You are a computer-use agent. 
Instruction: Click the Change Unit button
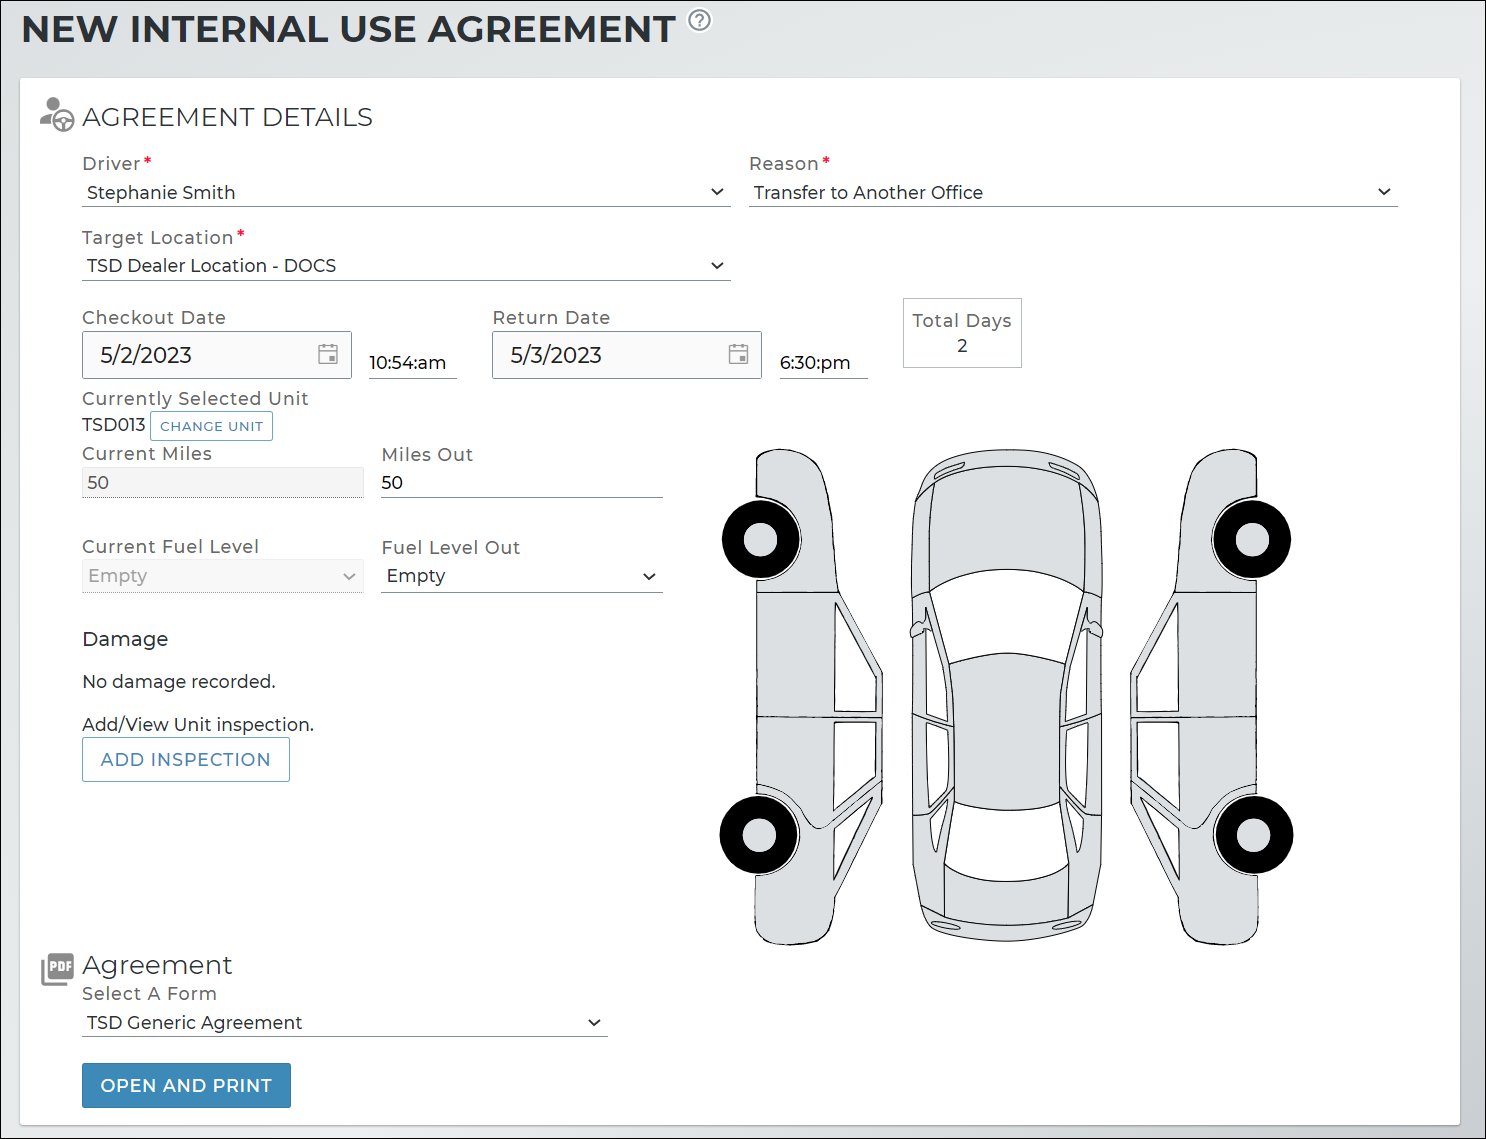(x=212, y=426)
